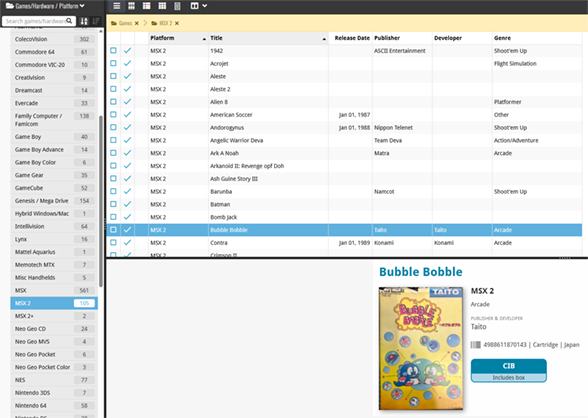The image size is (588, 418).
Task: Open the panel layout dropdown arrow
Action: point(205,6)
